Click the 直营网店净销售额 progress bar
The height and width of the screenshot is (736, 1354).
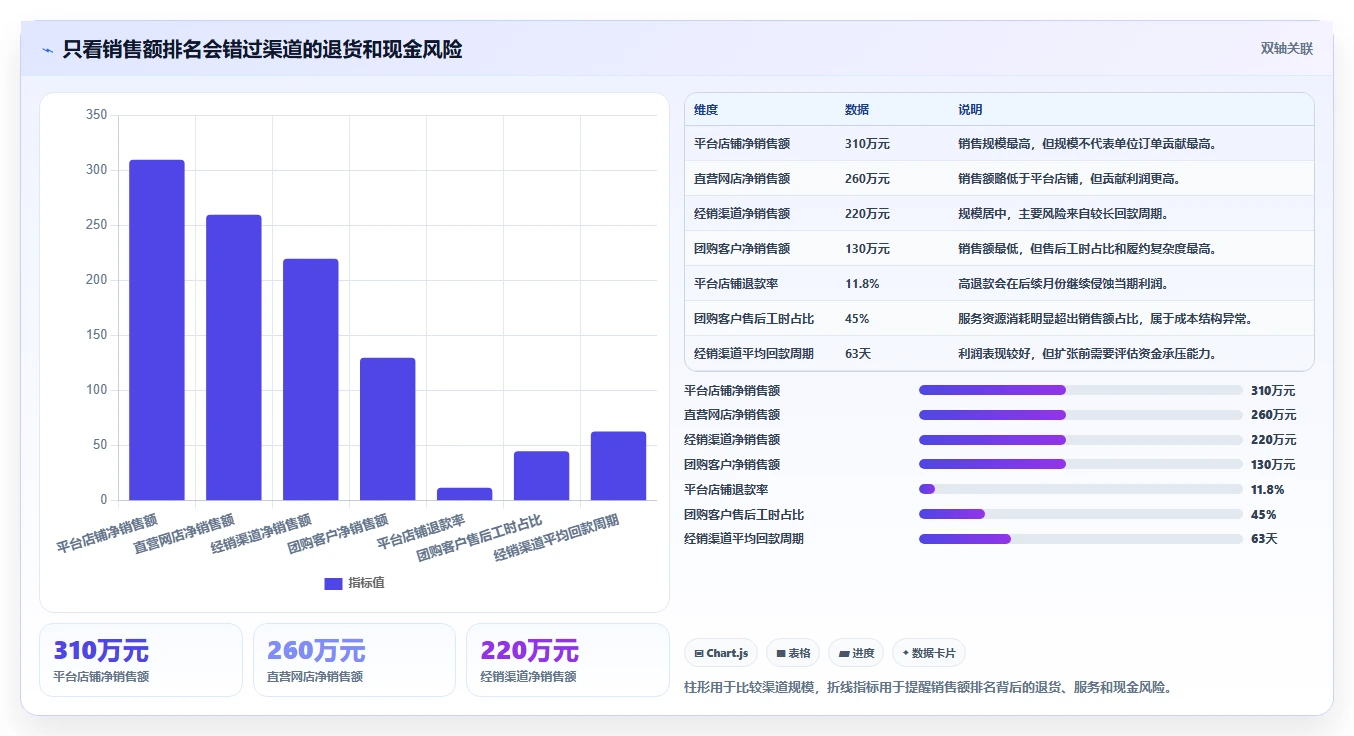(x=1081, y=415)
